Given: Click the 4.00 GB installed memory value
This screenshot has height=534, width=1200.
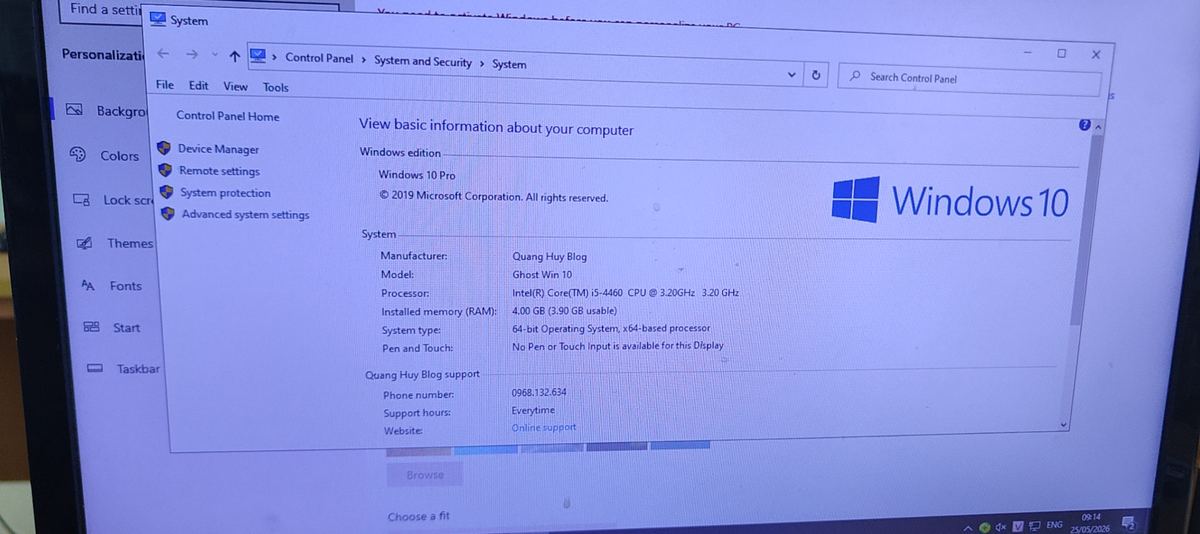Looking at the screenshot, I should (564, 311).
